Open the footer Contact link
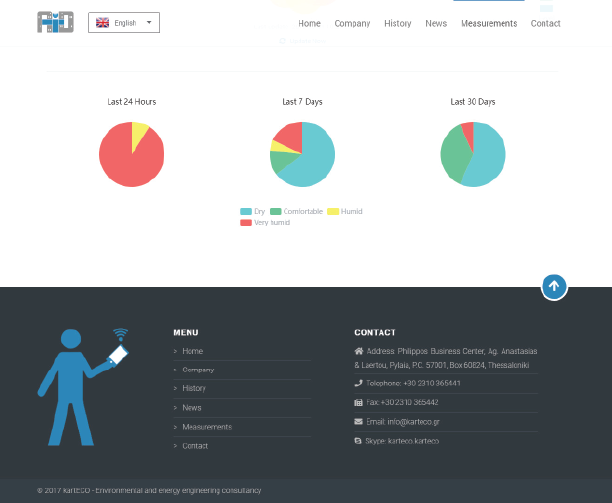This screenshot has height=503, width=612. tap(195, 446)
